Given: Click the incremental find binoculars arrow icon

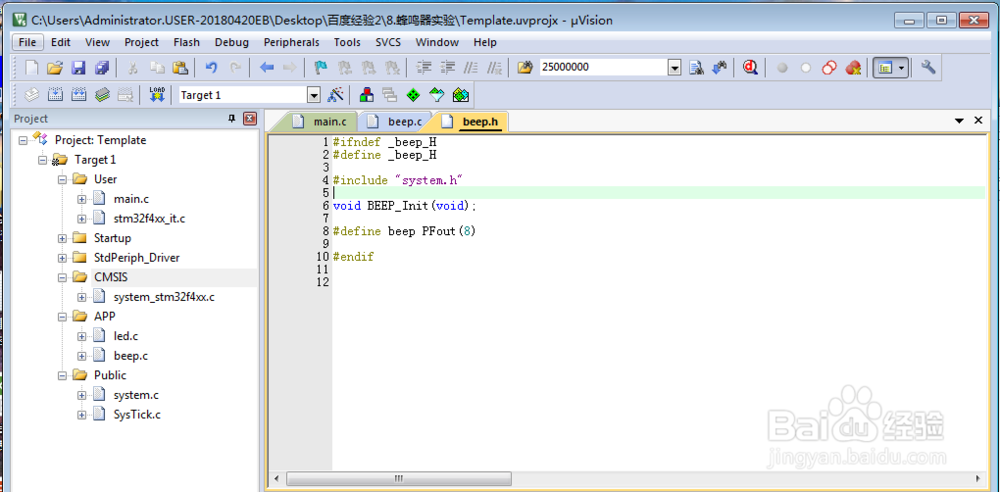Looking at the screenshot, I should pos(719,68).
